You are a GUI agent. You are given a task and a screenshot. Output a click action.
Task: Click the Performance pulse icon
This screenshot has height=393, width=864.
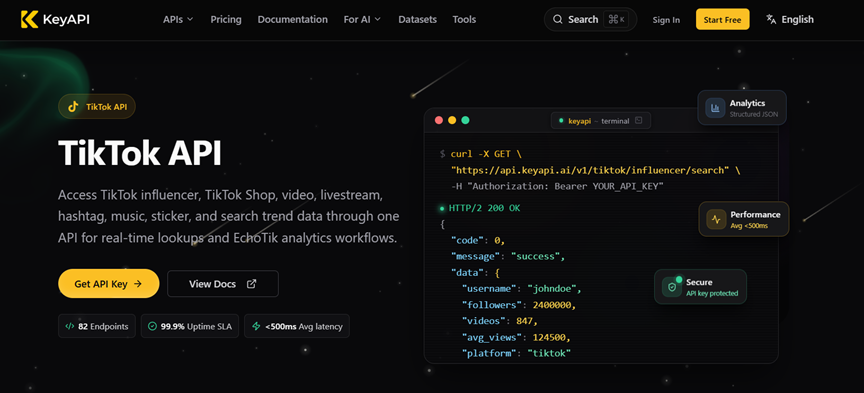[x=716, y=219]
